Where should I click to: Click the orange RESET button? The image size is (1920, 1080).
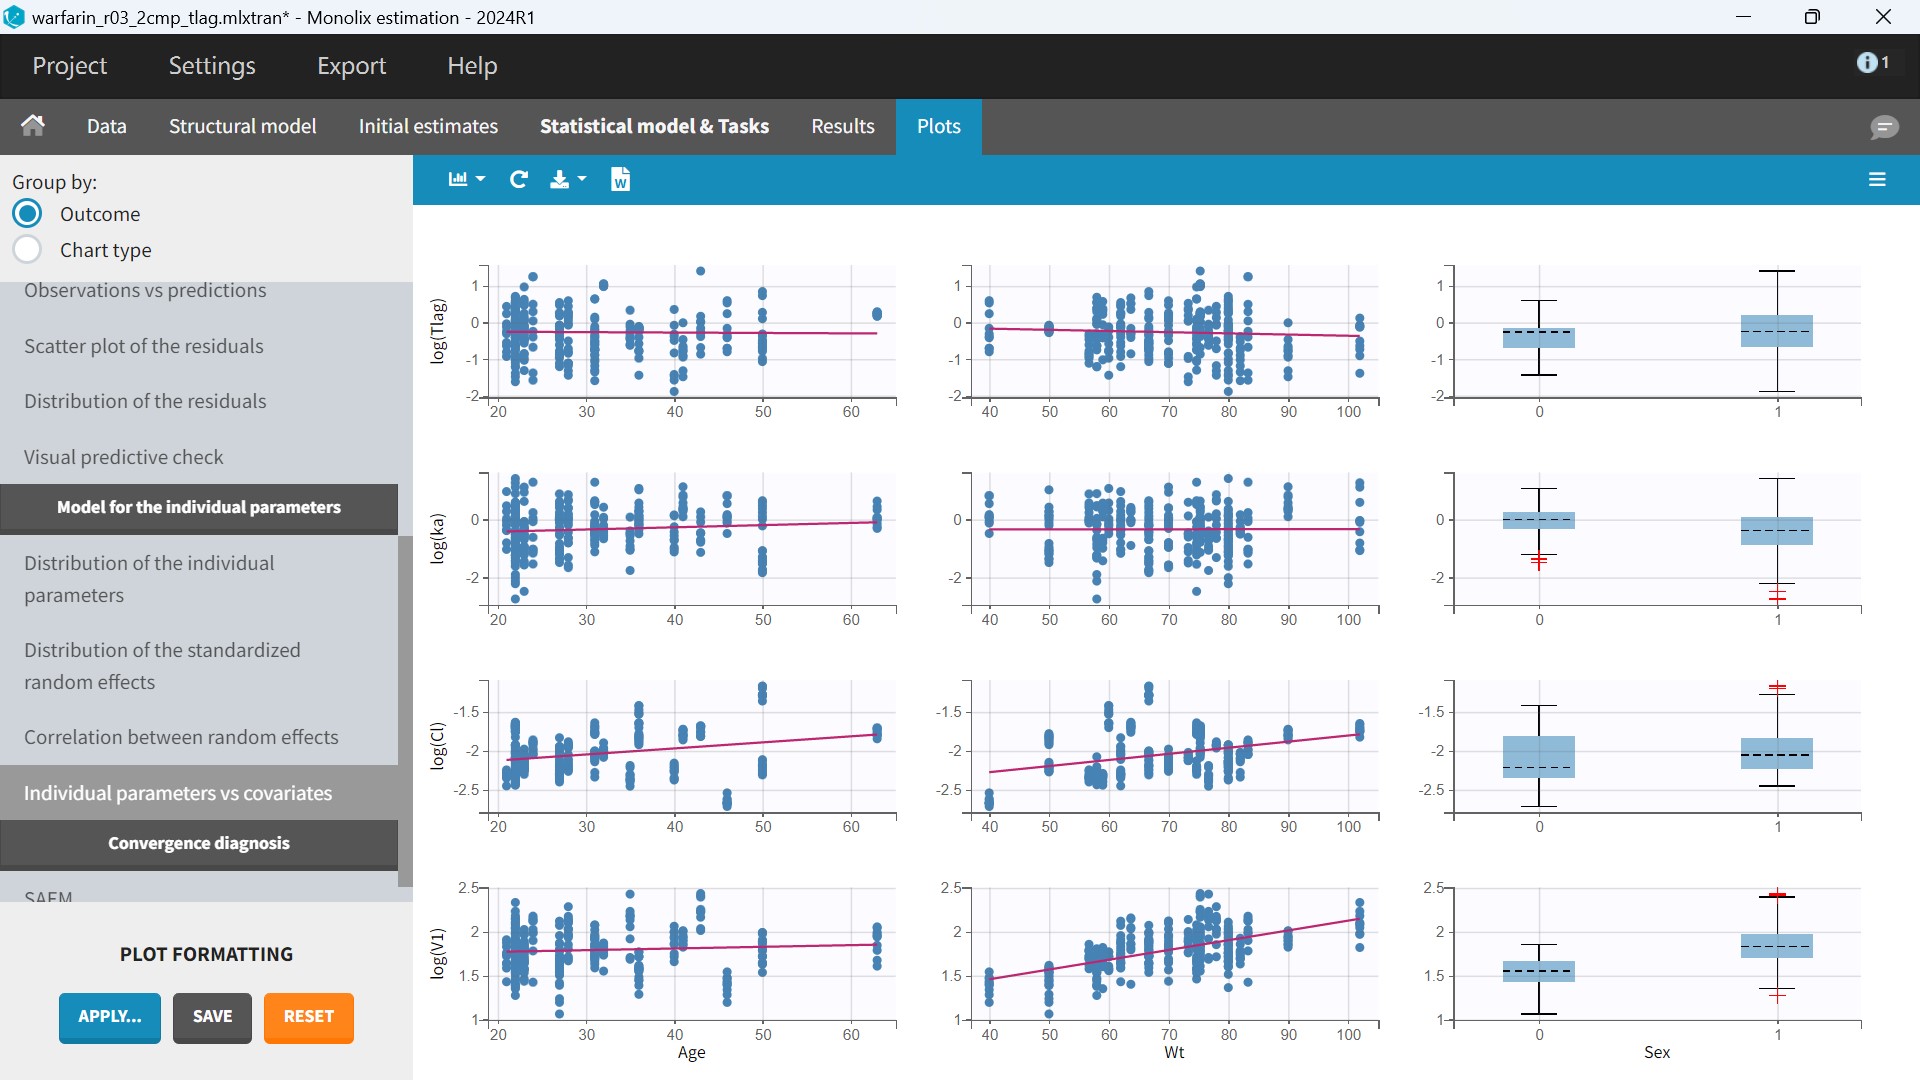pyautogui.click(x=308, y=1017)
